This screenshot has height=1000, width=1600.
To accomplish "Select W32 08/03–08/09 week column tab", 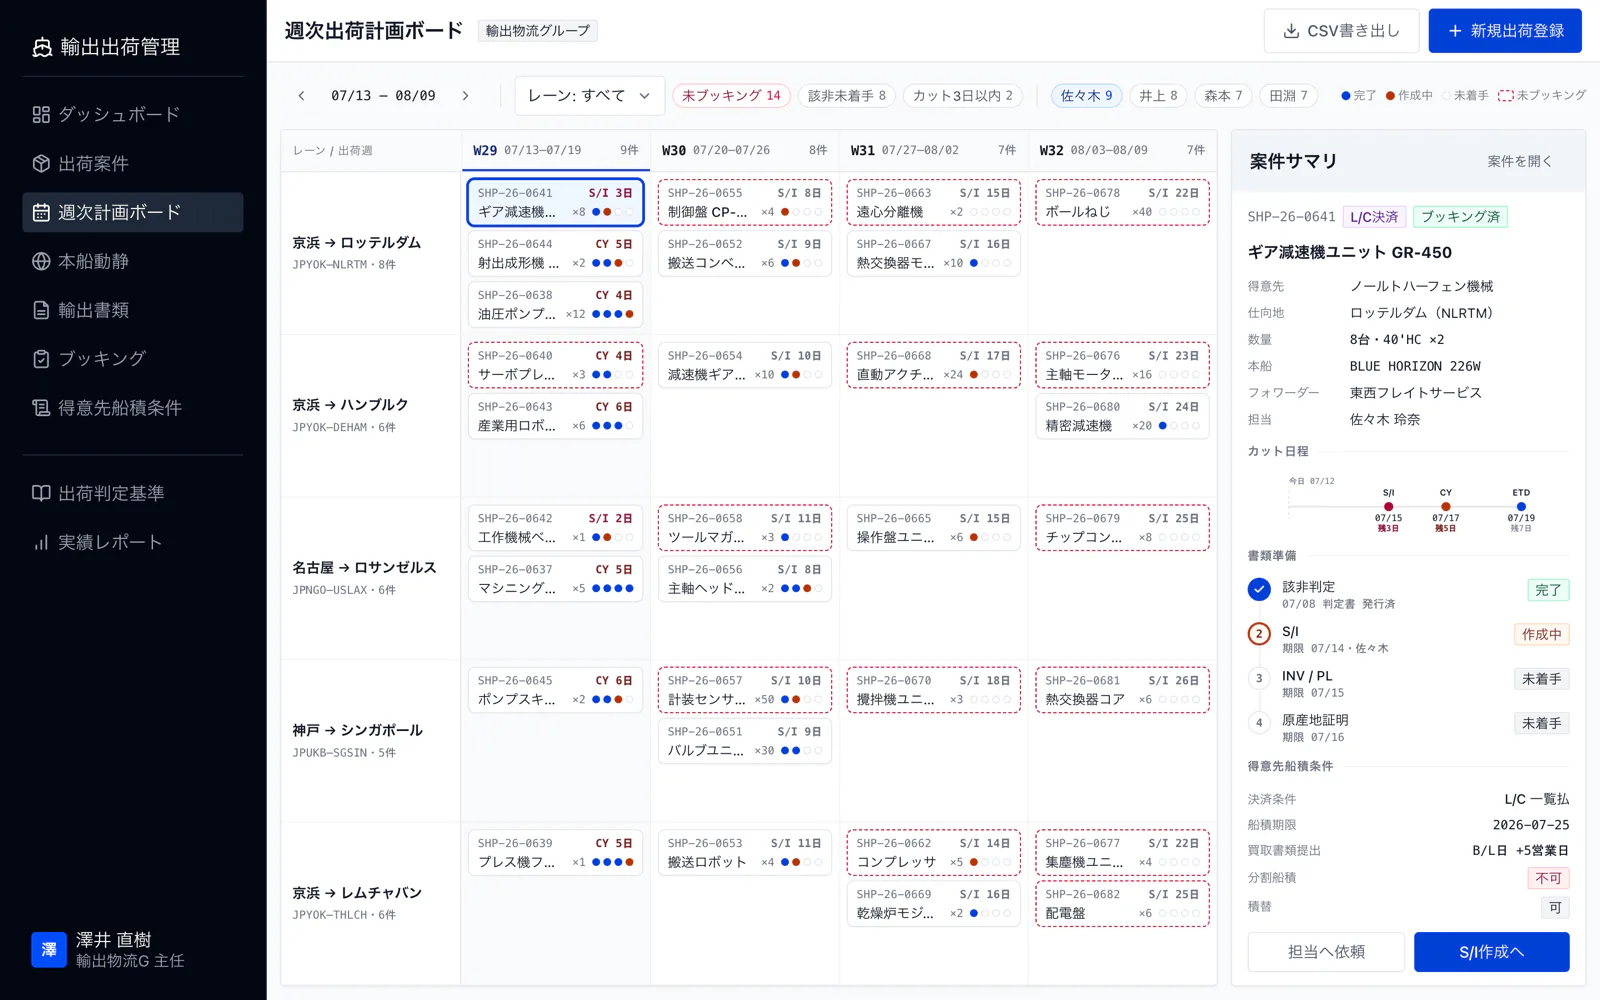I will [1122, 151].
